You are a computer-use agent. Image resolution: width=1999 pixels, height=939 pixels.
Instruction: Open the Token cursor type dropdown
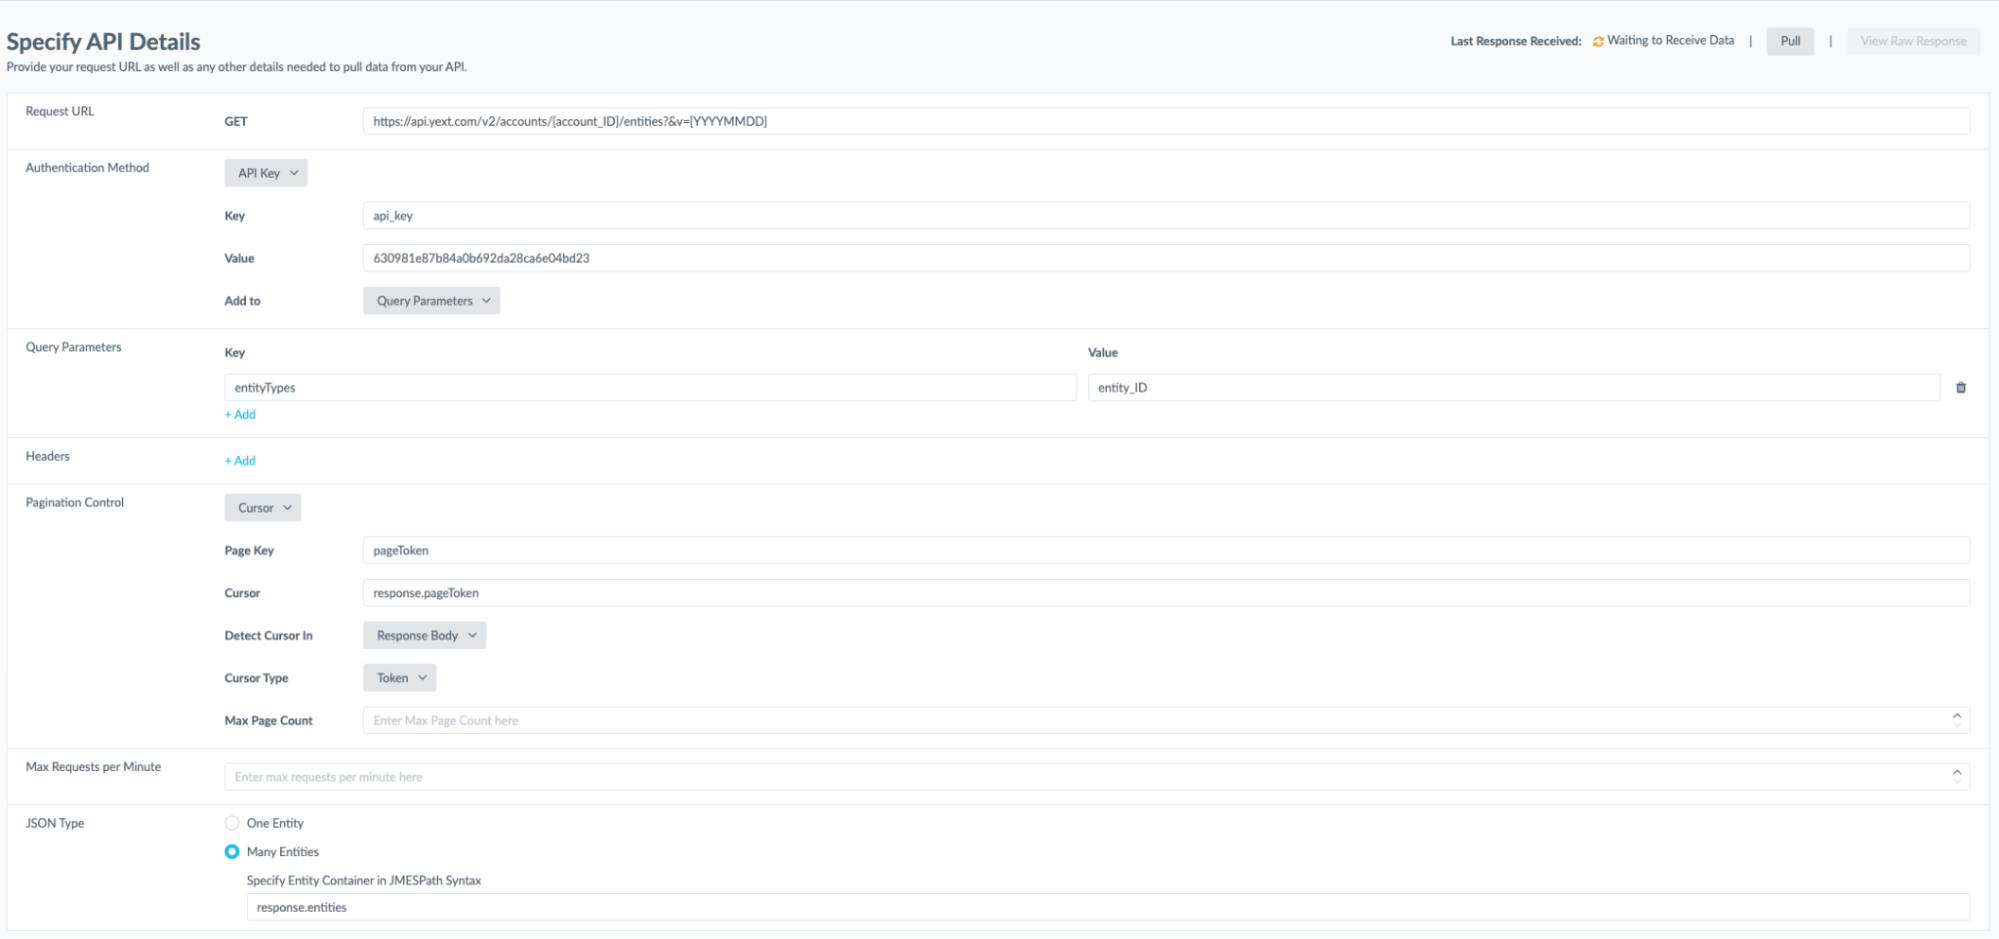pyautogui.click(x=399, y=678)
